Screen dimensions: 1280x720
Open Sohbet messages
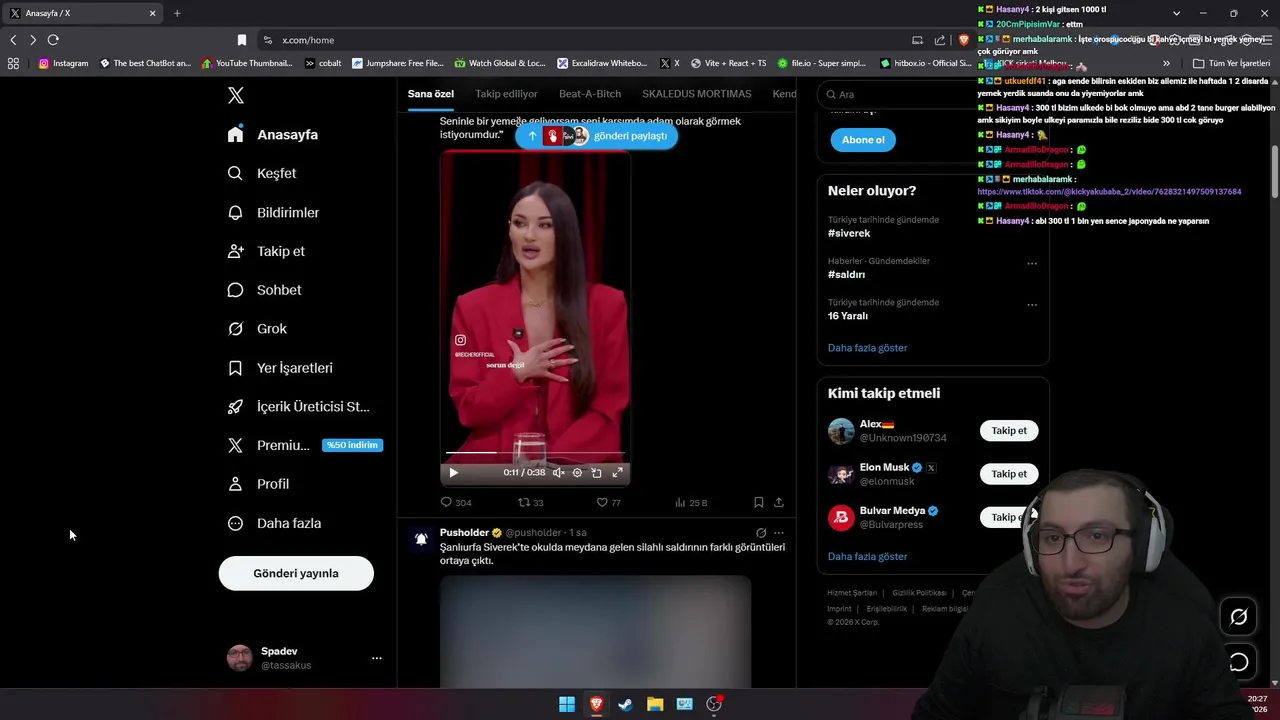point(264,290)
